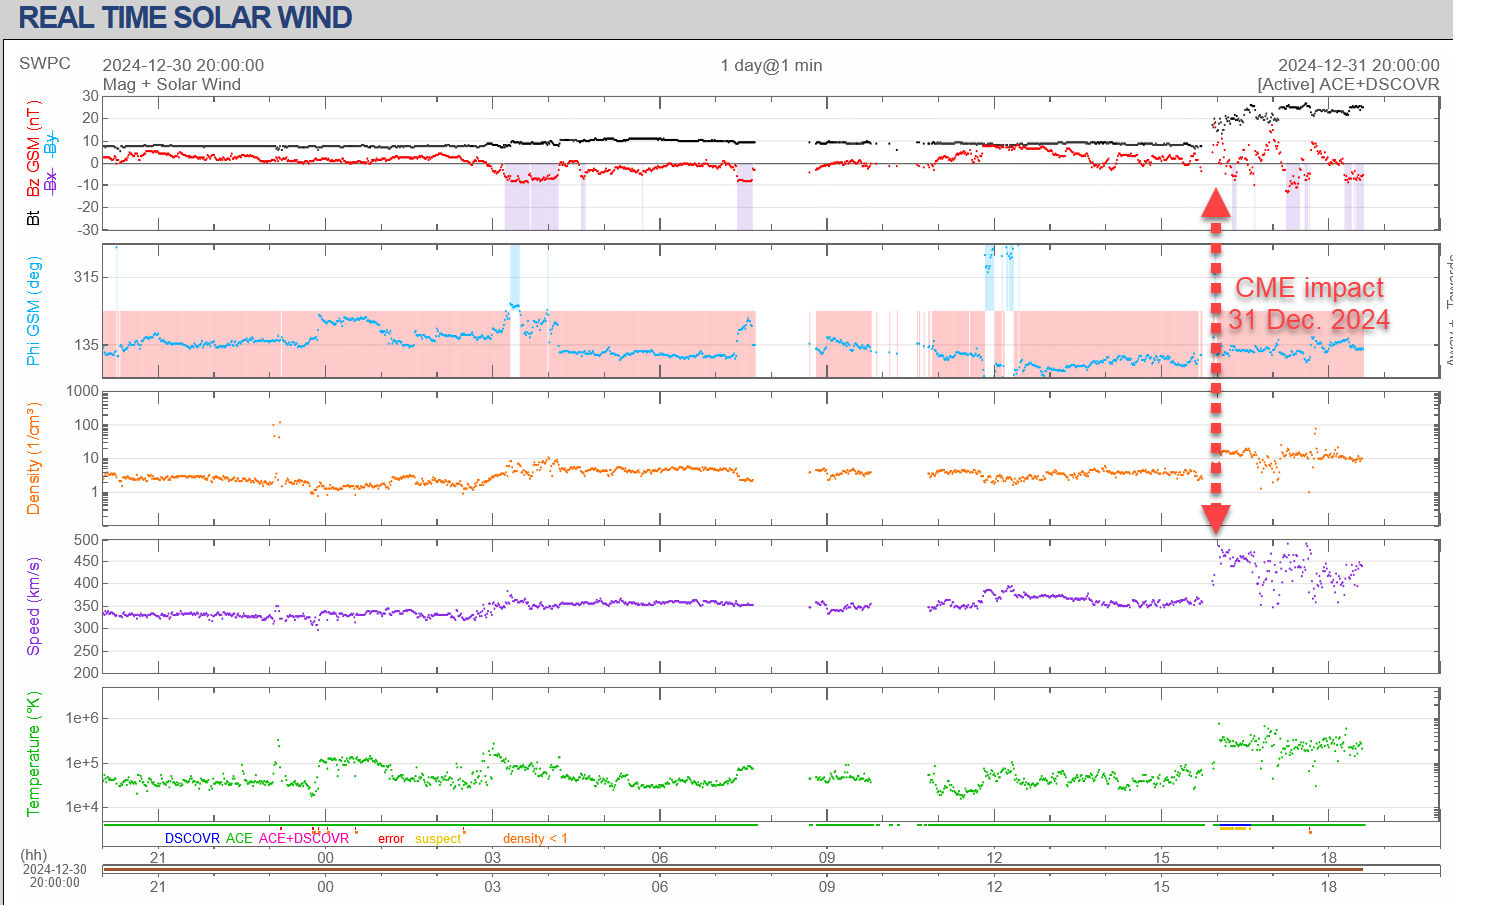
Task: Toggle the Bt series axis label
Action: click(33, 217)
